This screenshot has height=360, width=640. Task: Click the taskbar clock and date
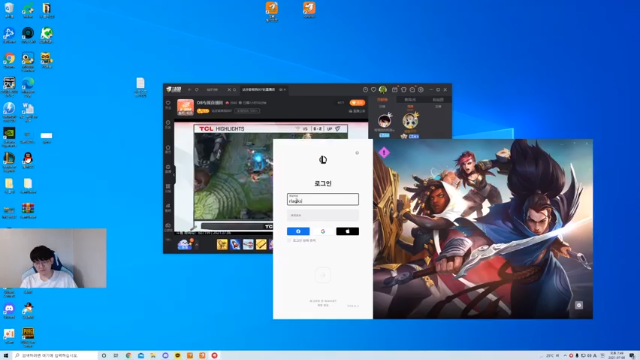point(617,356)
